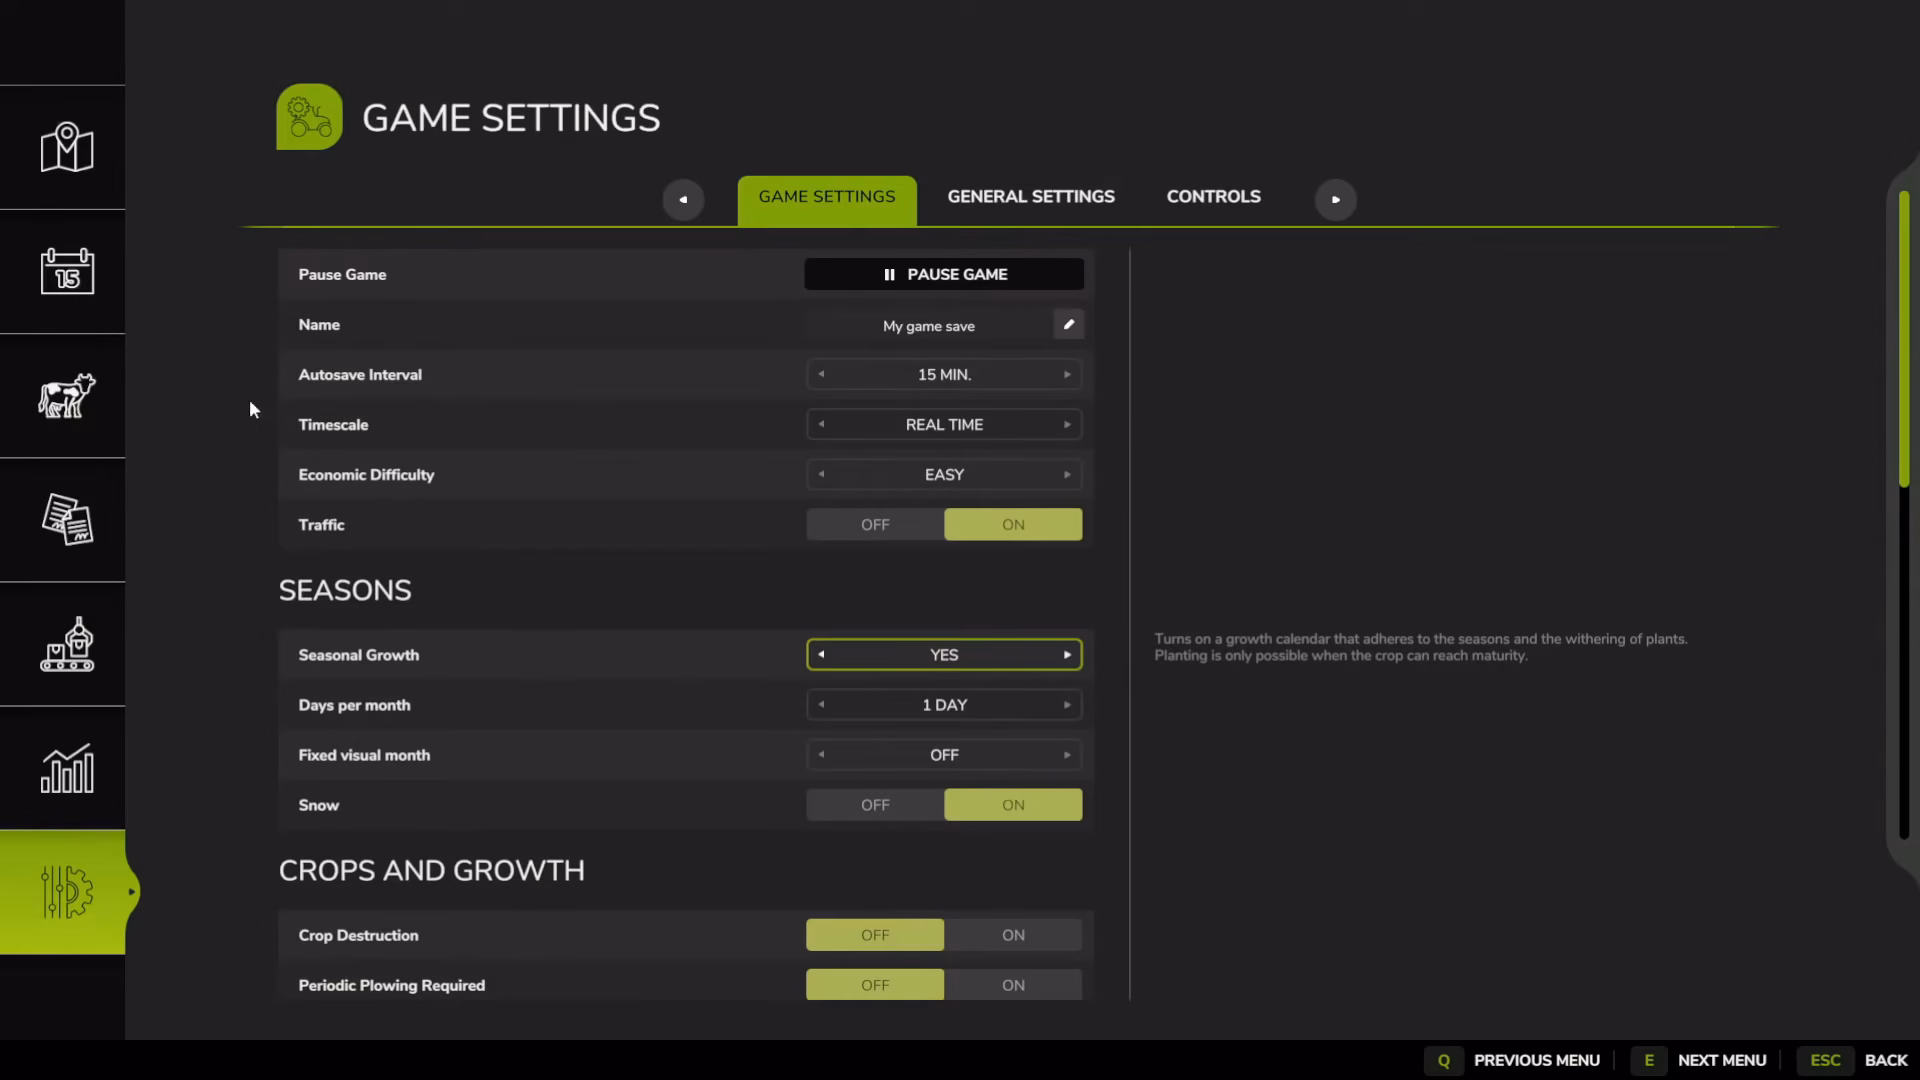This screenshot has height=1080, width=1920.
Task: Click the pencil icon to edit save name
Action: (x=1068, y=324)
